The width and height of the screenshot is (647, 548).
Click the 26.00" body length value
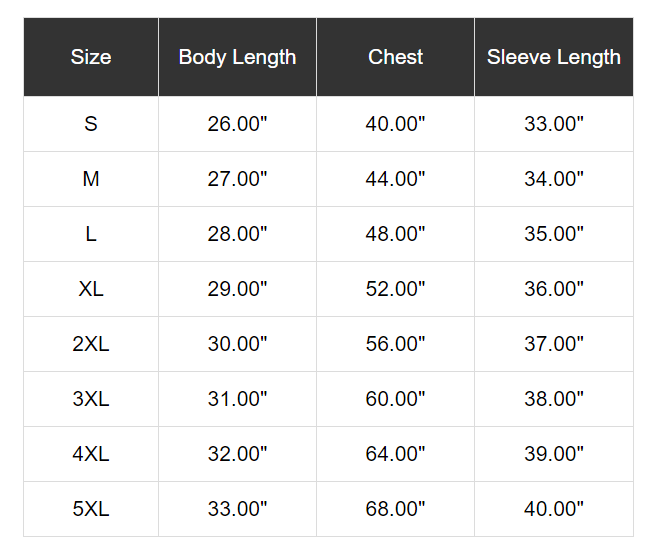click(x=237, y=124)
